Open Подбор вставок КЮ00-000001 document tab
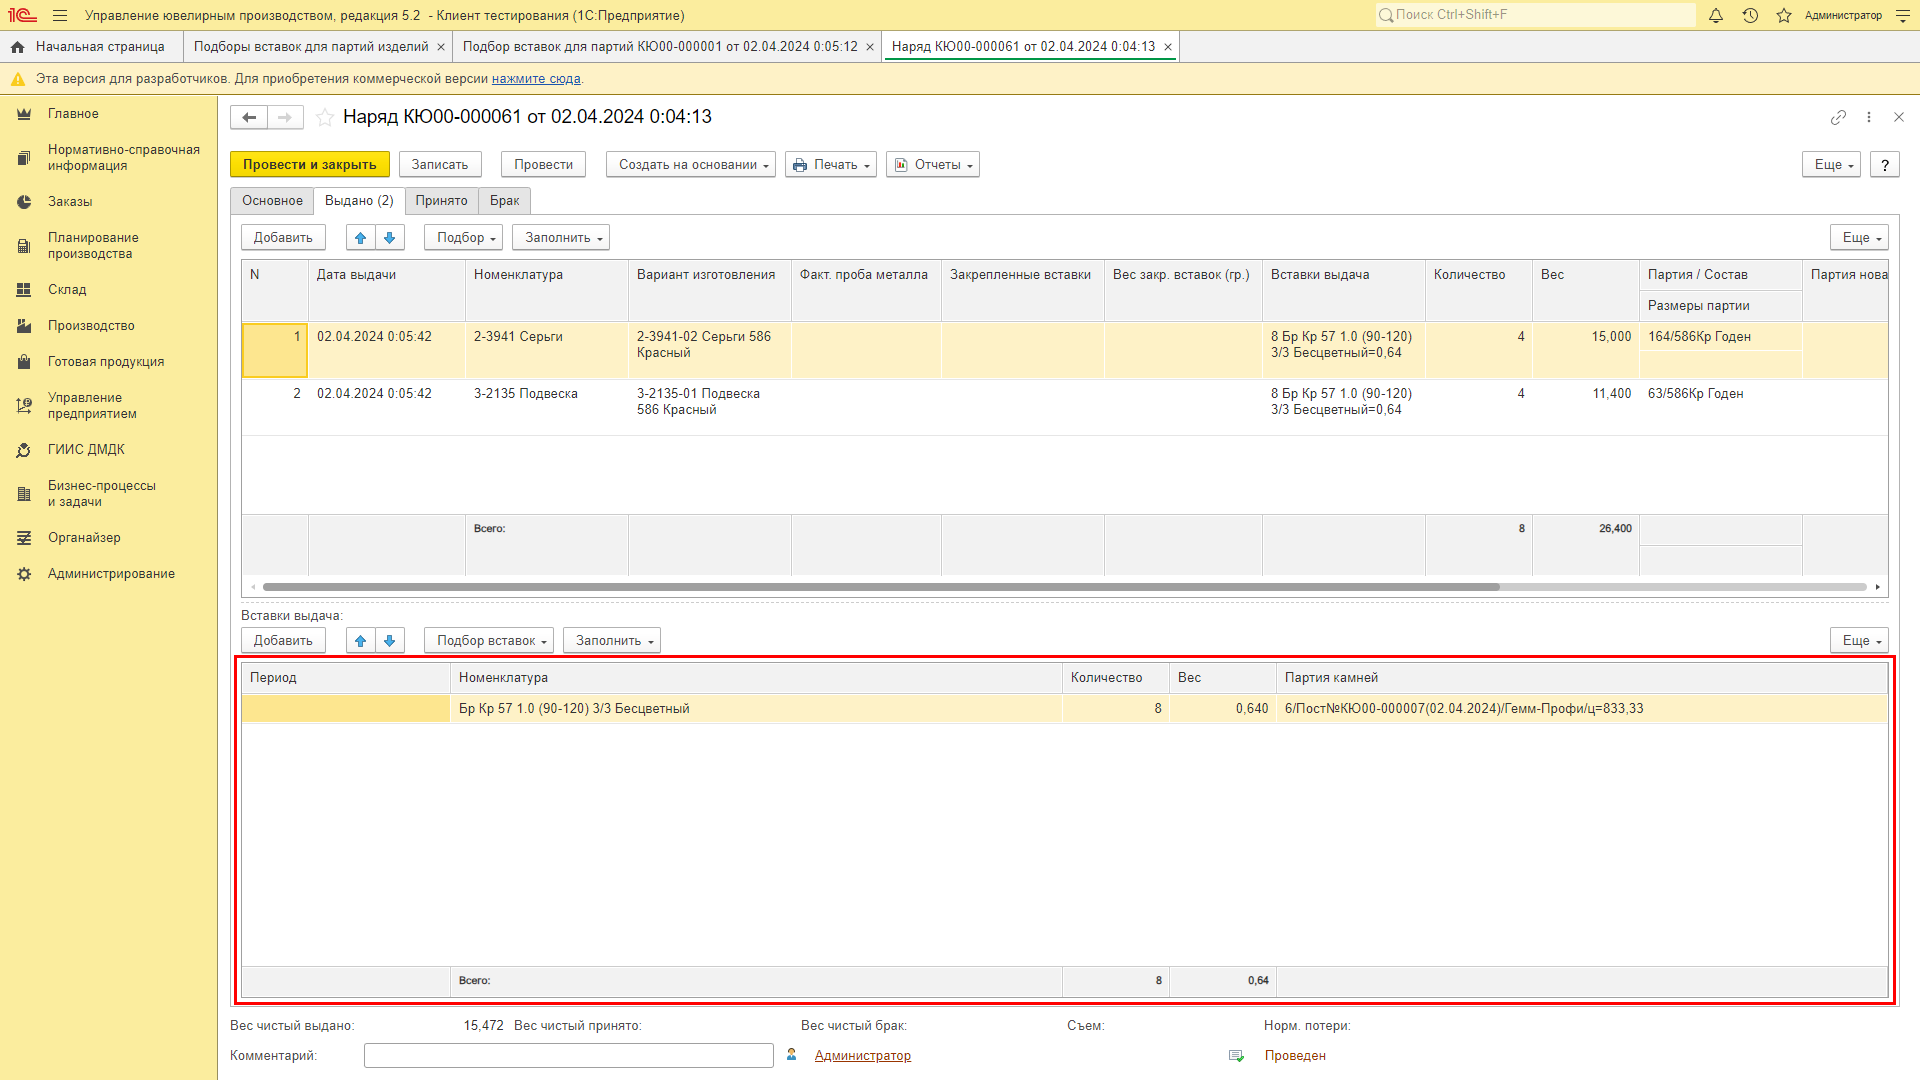The image size is (1920, 1080). (660, 47)
